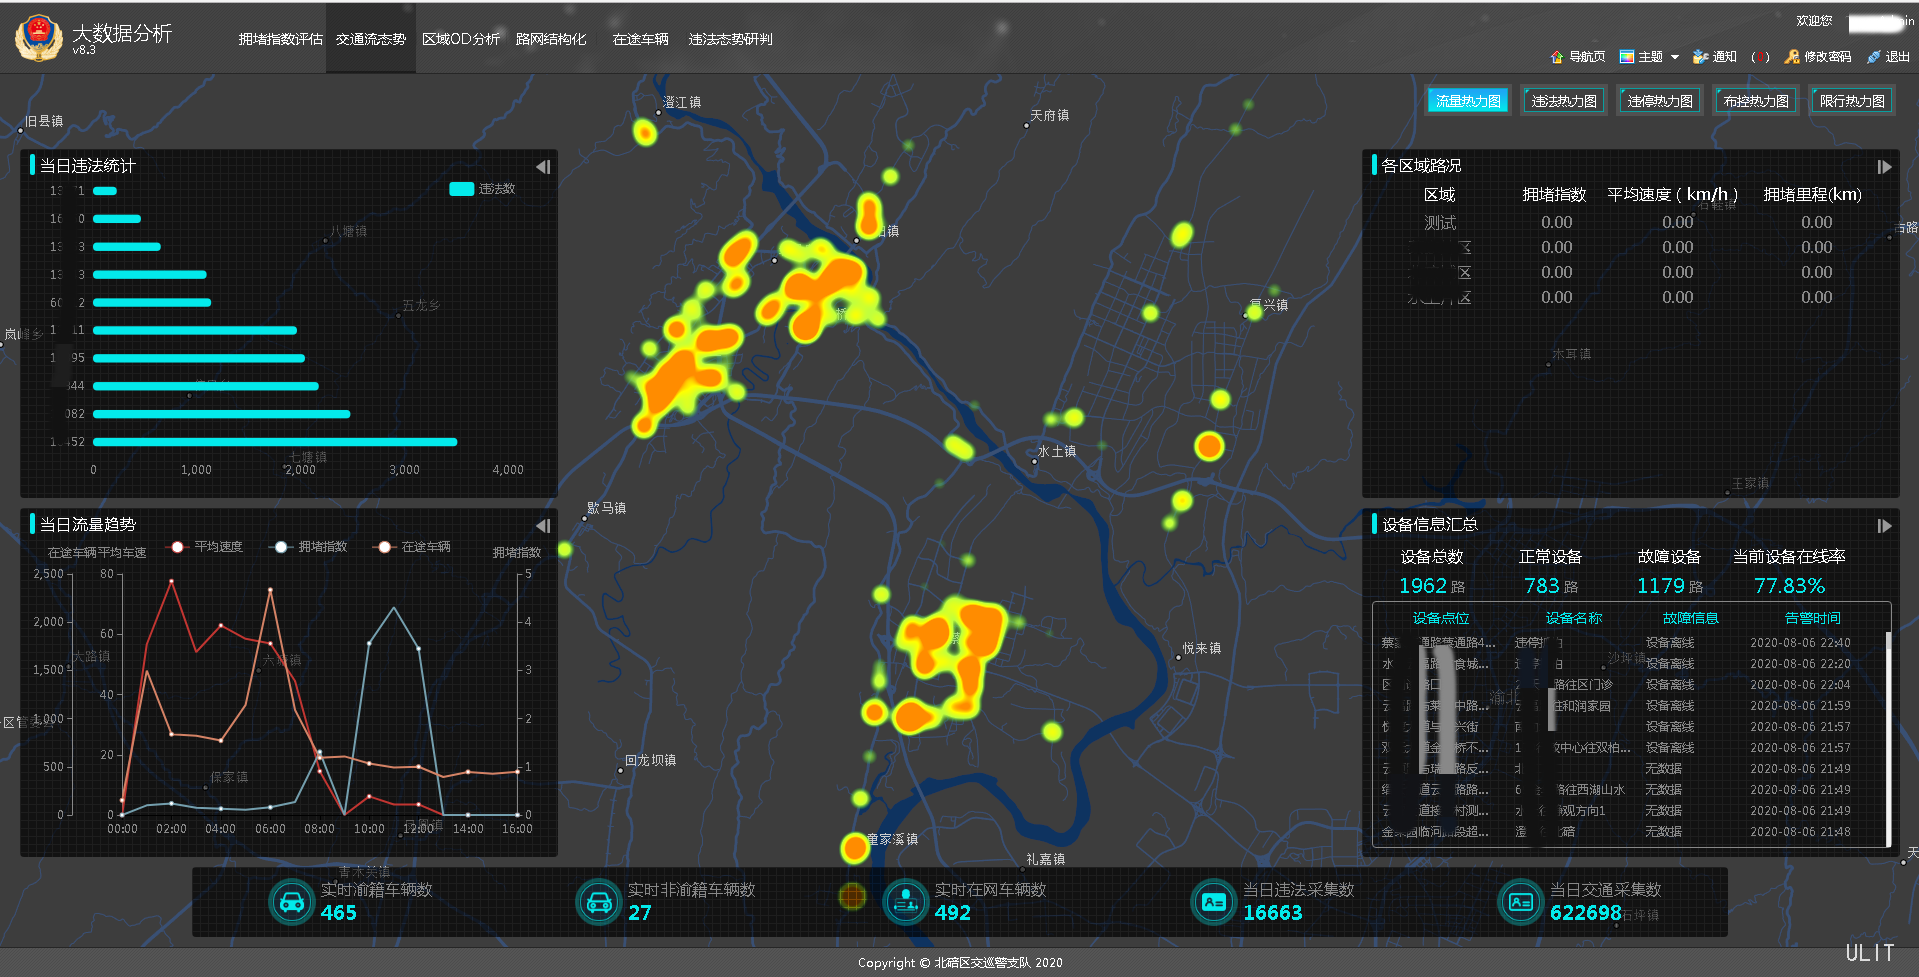The height and width of the screenshot is (977, 1919).
Task: Open the 主题 dropdown arrow
Action: coord(1675,57)
